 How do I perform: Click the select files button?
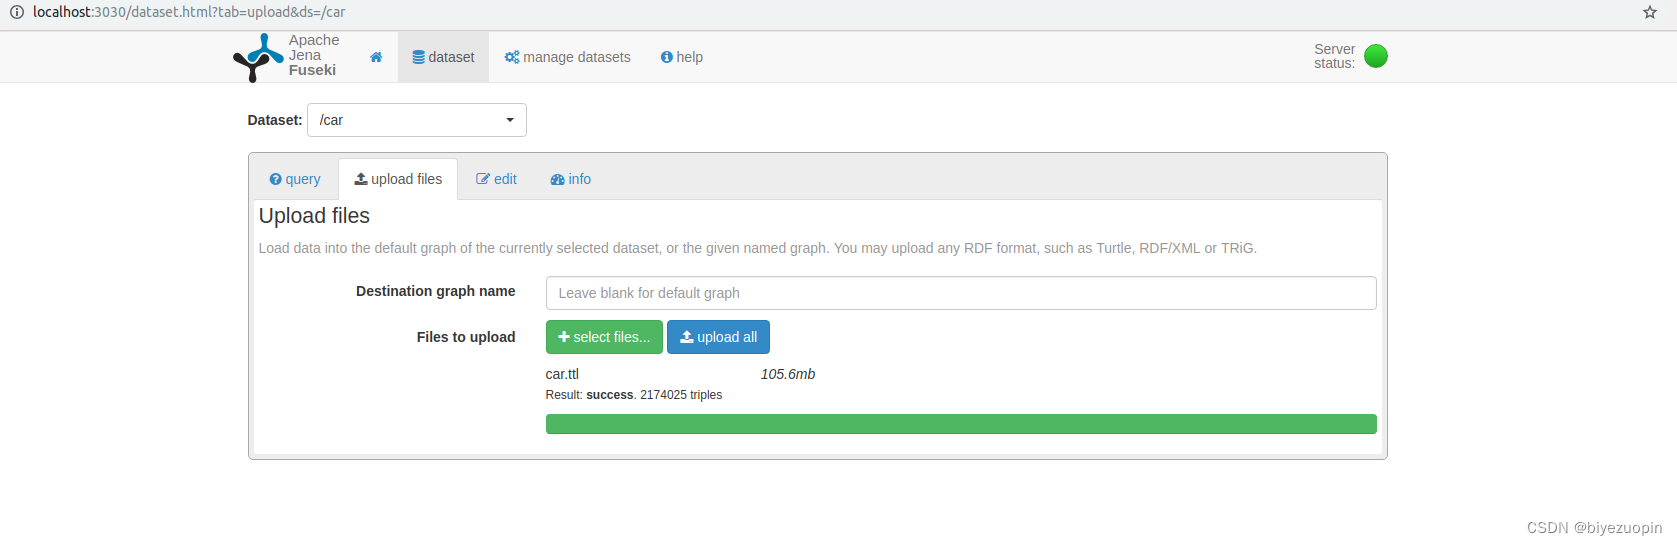coord(604,337)
